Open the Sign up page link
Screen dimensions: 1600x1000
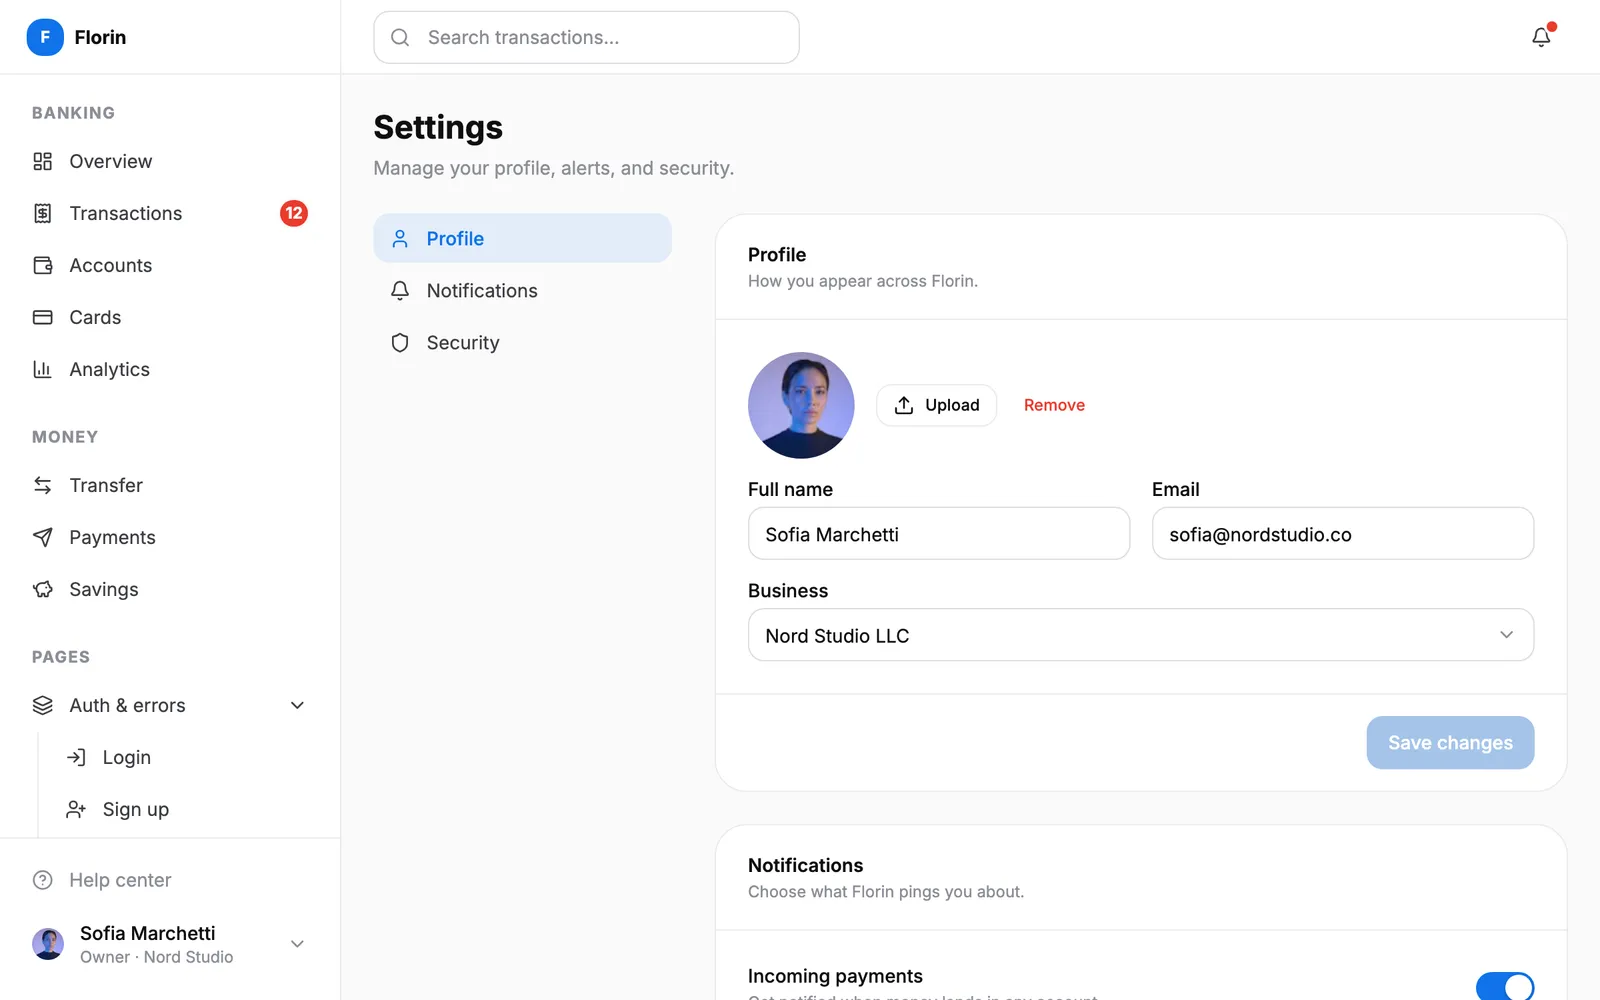[x=187, y=809]
